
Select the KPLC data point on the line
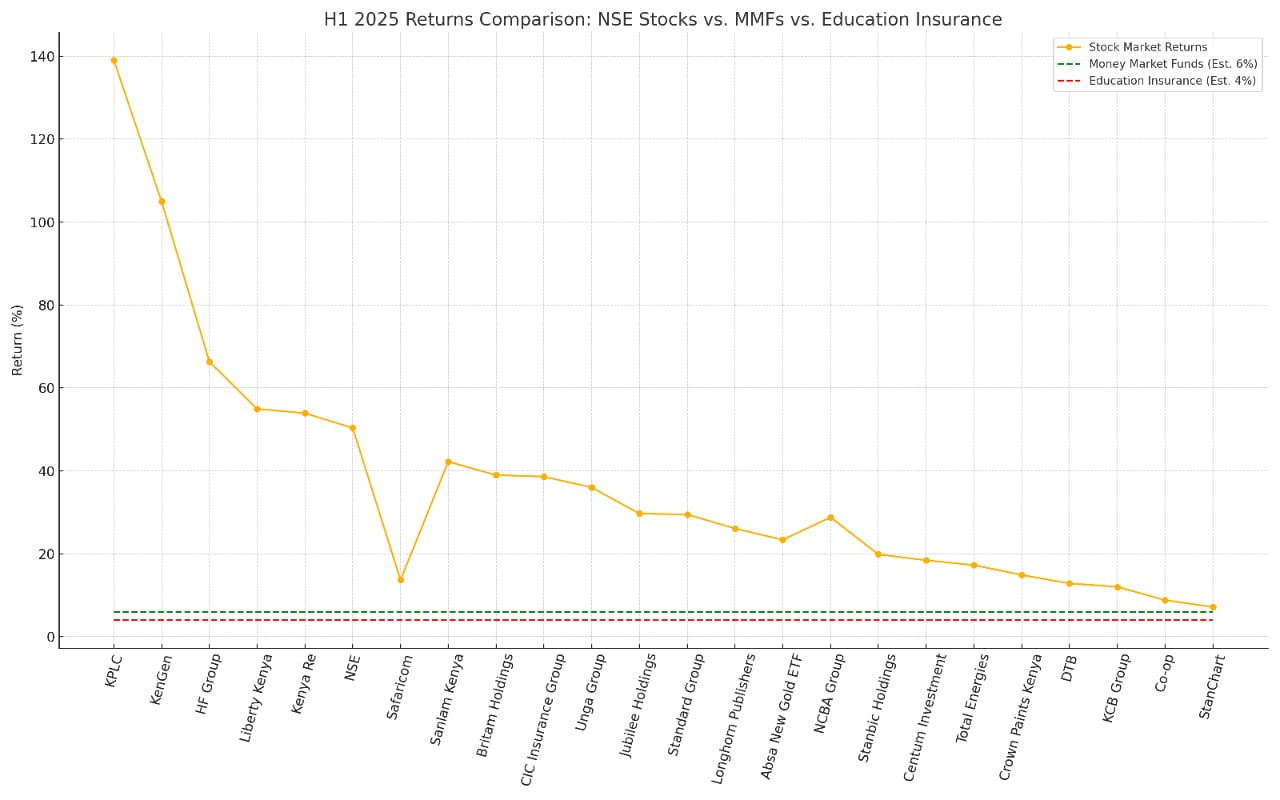point(114,60)
